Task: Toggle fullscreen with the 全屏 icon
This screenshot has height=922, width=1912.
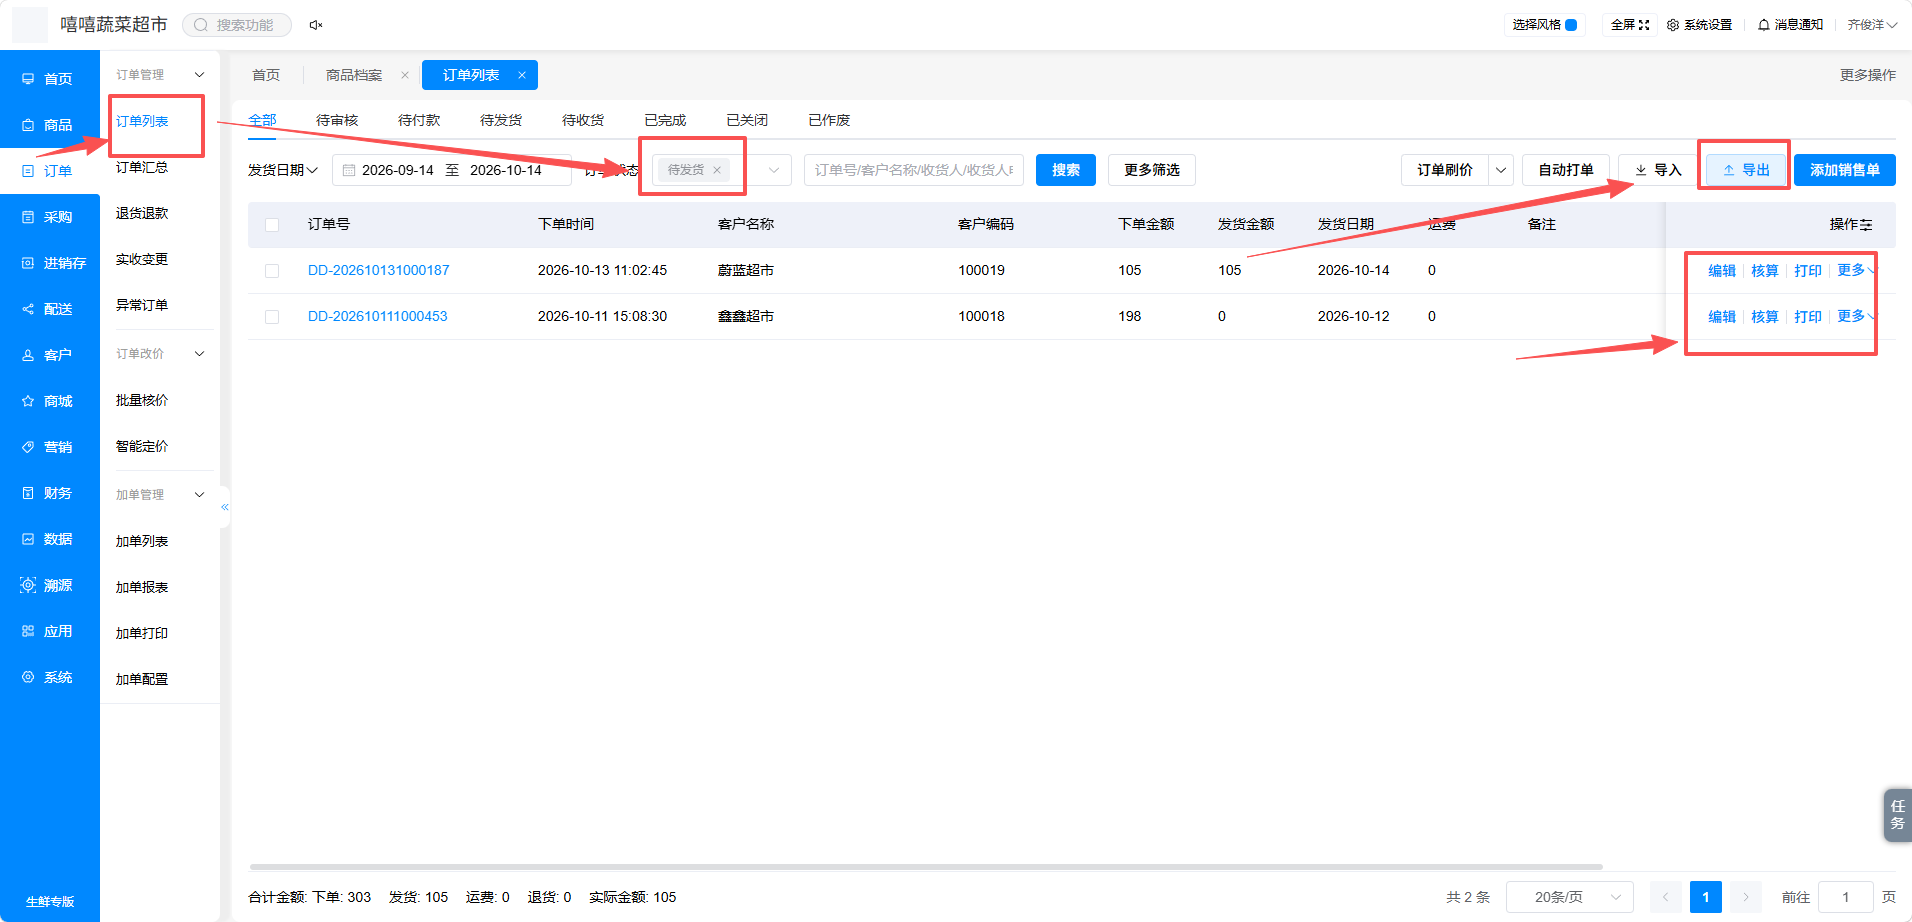Action: pos(1644,25)
